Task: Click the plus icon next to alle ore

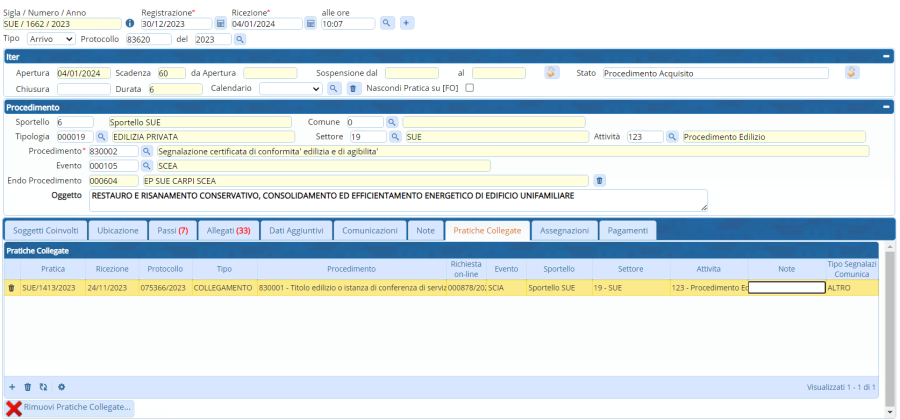Action: (x=407, y=23)
